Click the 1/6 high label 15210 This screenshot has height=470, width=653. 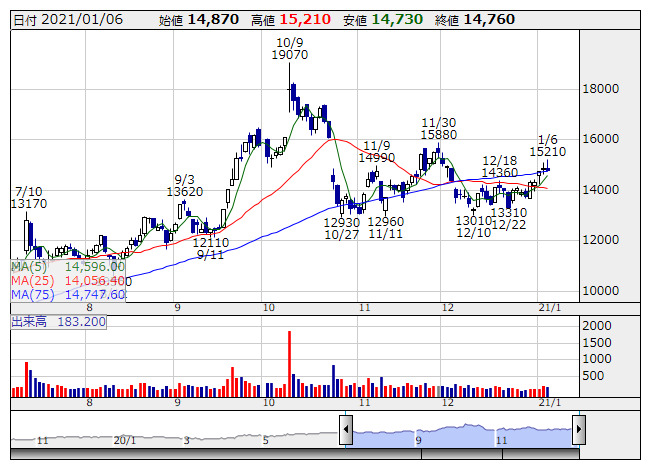(x=548, y=152)
